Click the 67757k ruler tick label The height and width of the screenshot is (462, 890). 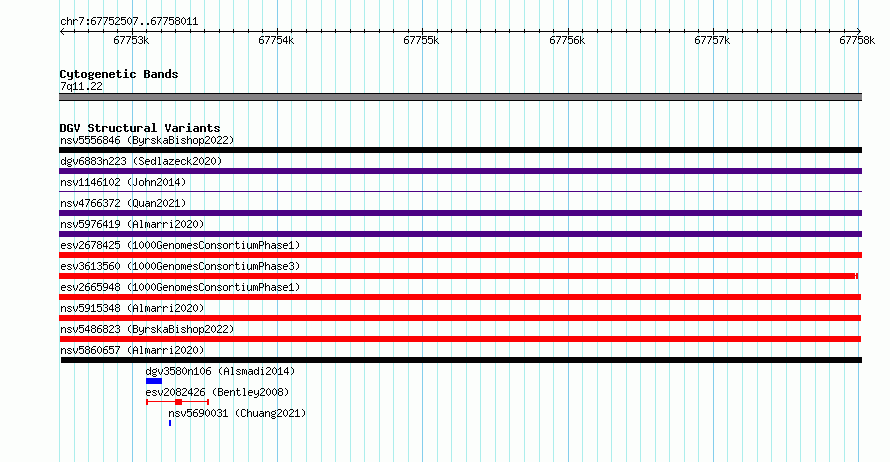point(712,40)
